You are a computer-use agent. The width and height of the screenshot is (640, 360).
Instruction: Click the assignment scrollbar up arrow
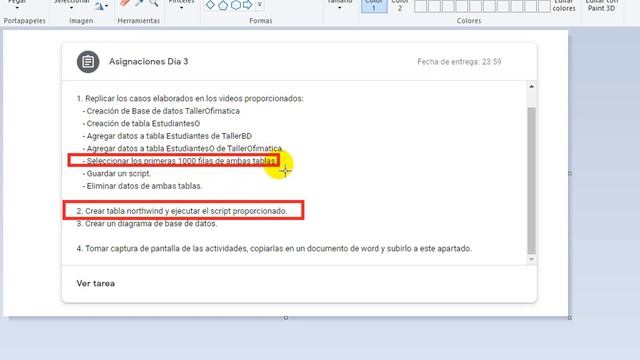pos(531,87)
